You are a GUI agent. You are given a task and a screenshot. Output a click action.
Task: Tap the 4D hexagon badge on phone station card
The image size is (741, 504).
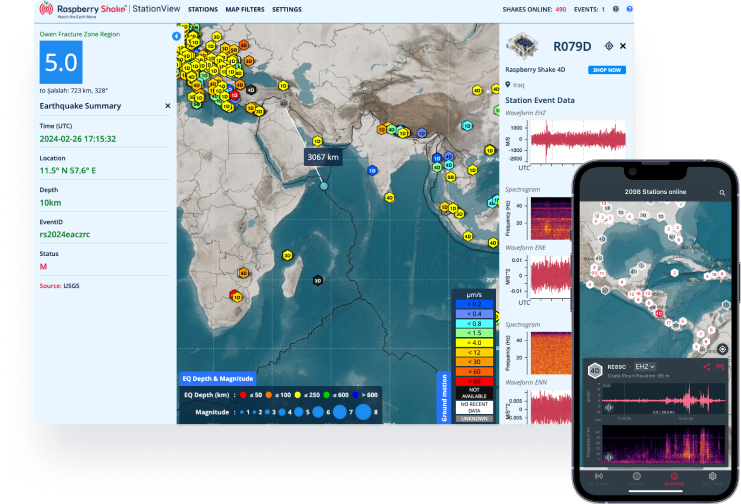(595, 371)
